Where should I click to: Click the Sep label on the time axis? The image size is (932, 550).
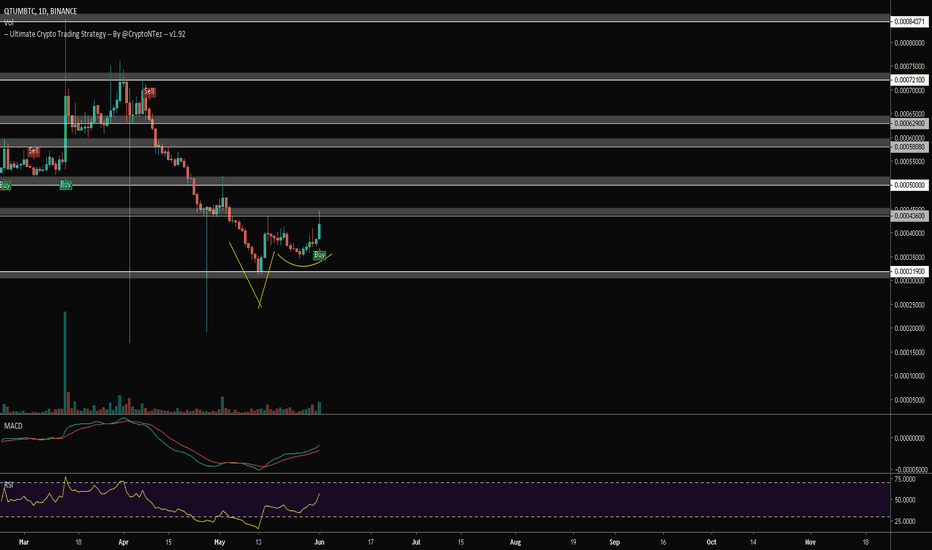(x=615, y=542)
